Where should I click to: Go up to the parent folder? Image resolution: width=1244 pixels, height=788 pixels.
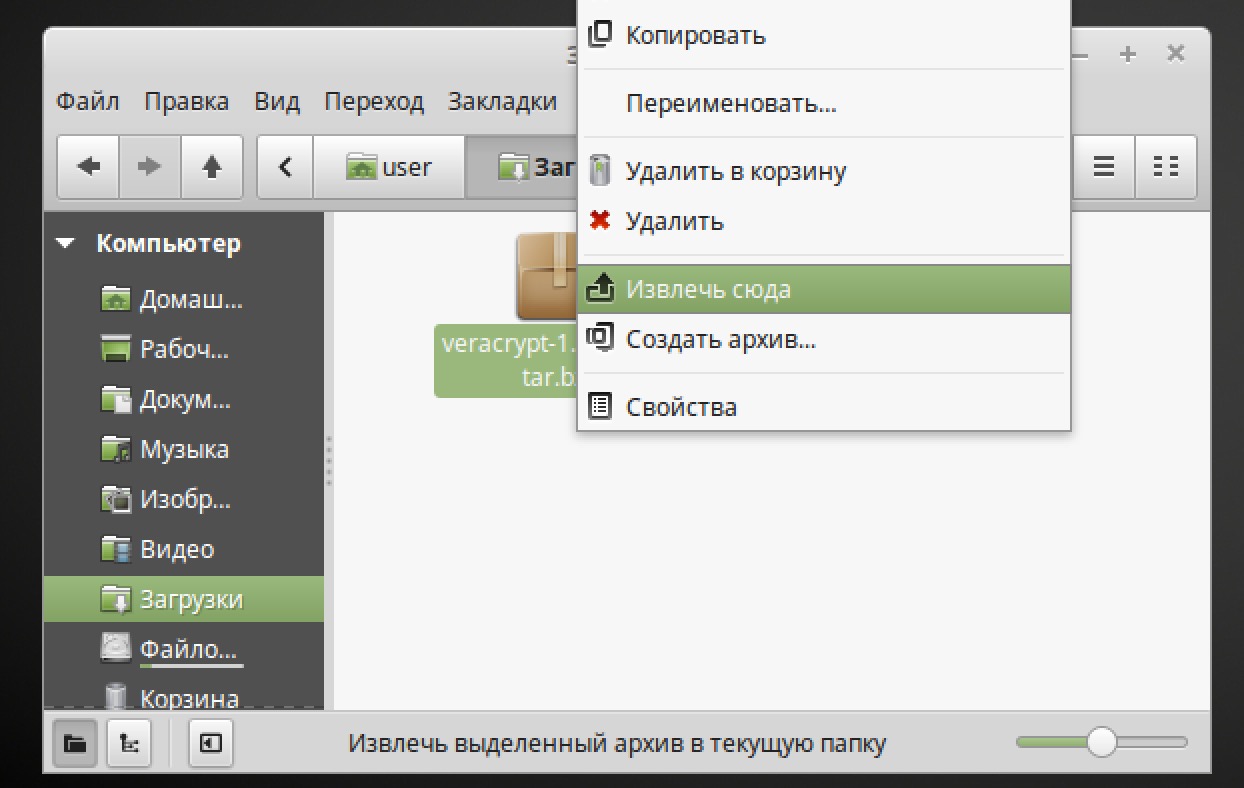[x=212, y=167]
